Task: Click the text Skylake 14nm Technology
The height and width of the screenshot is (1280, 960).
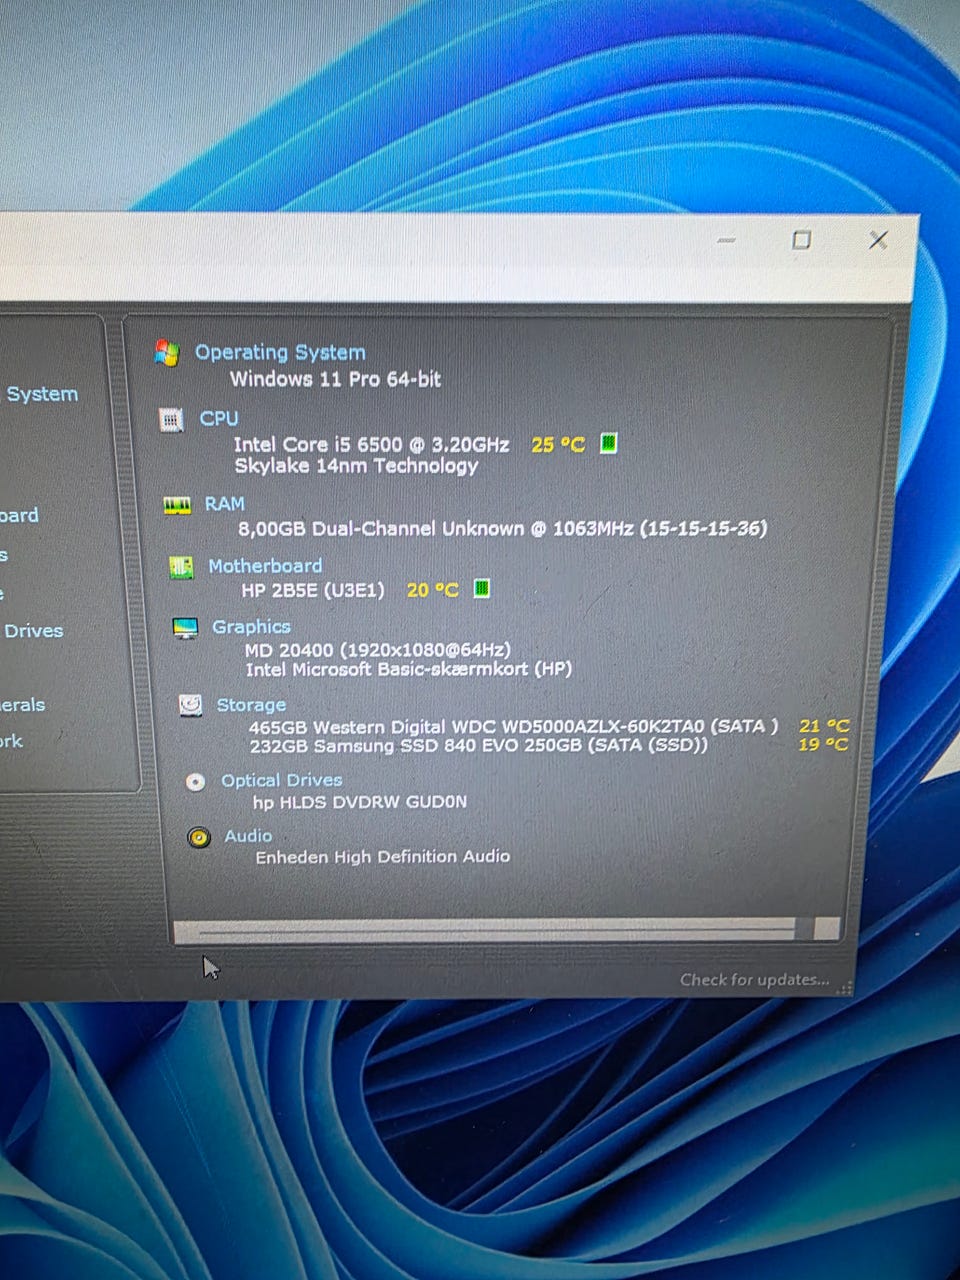Action: (x=356, y=466)
